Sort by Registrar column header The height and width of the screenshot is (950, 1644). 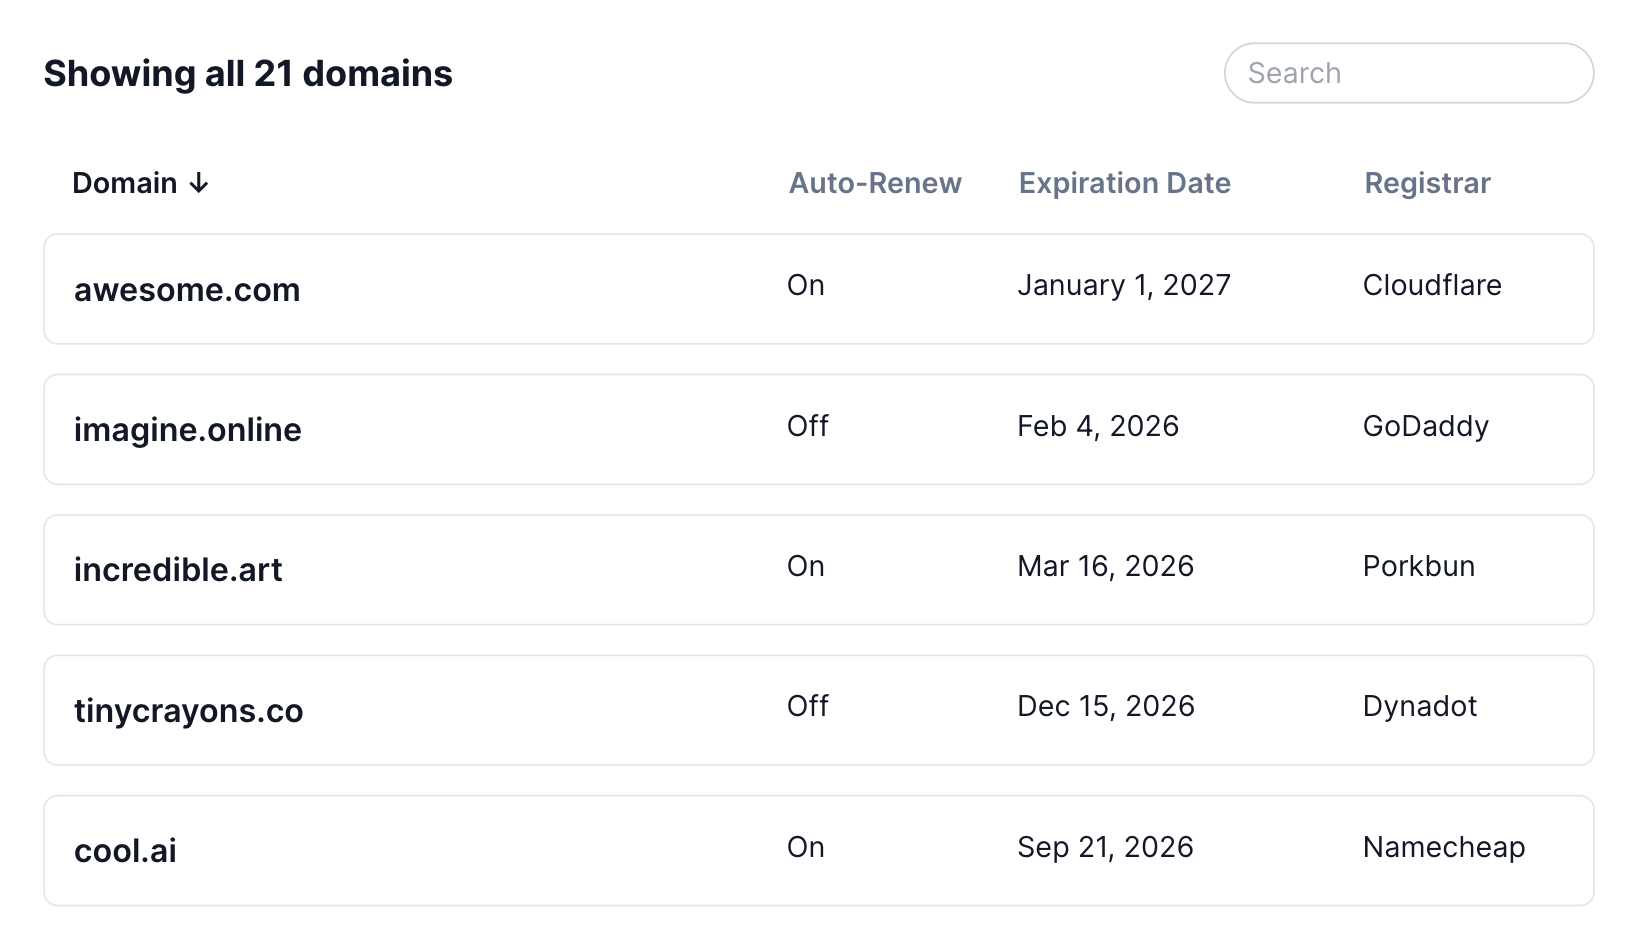coord(1427,183)
